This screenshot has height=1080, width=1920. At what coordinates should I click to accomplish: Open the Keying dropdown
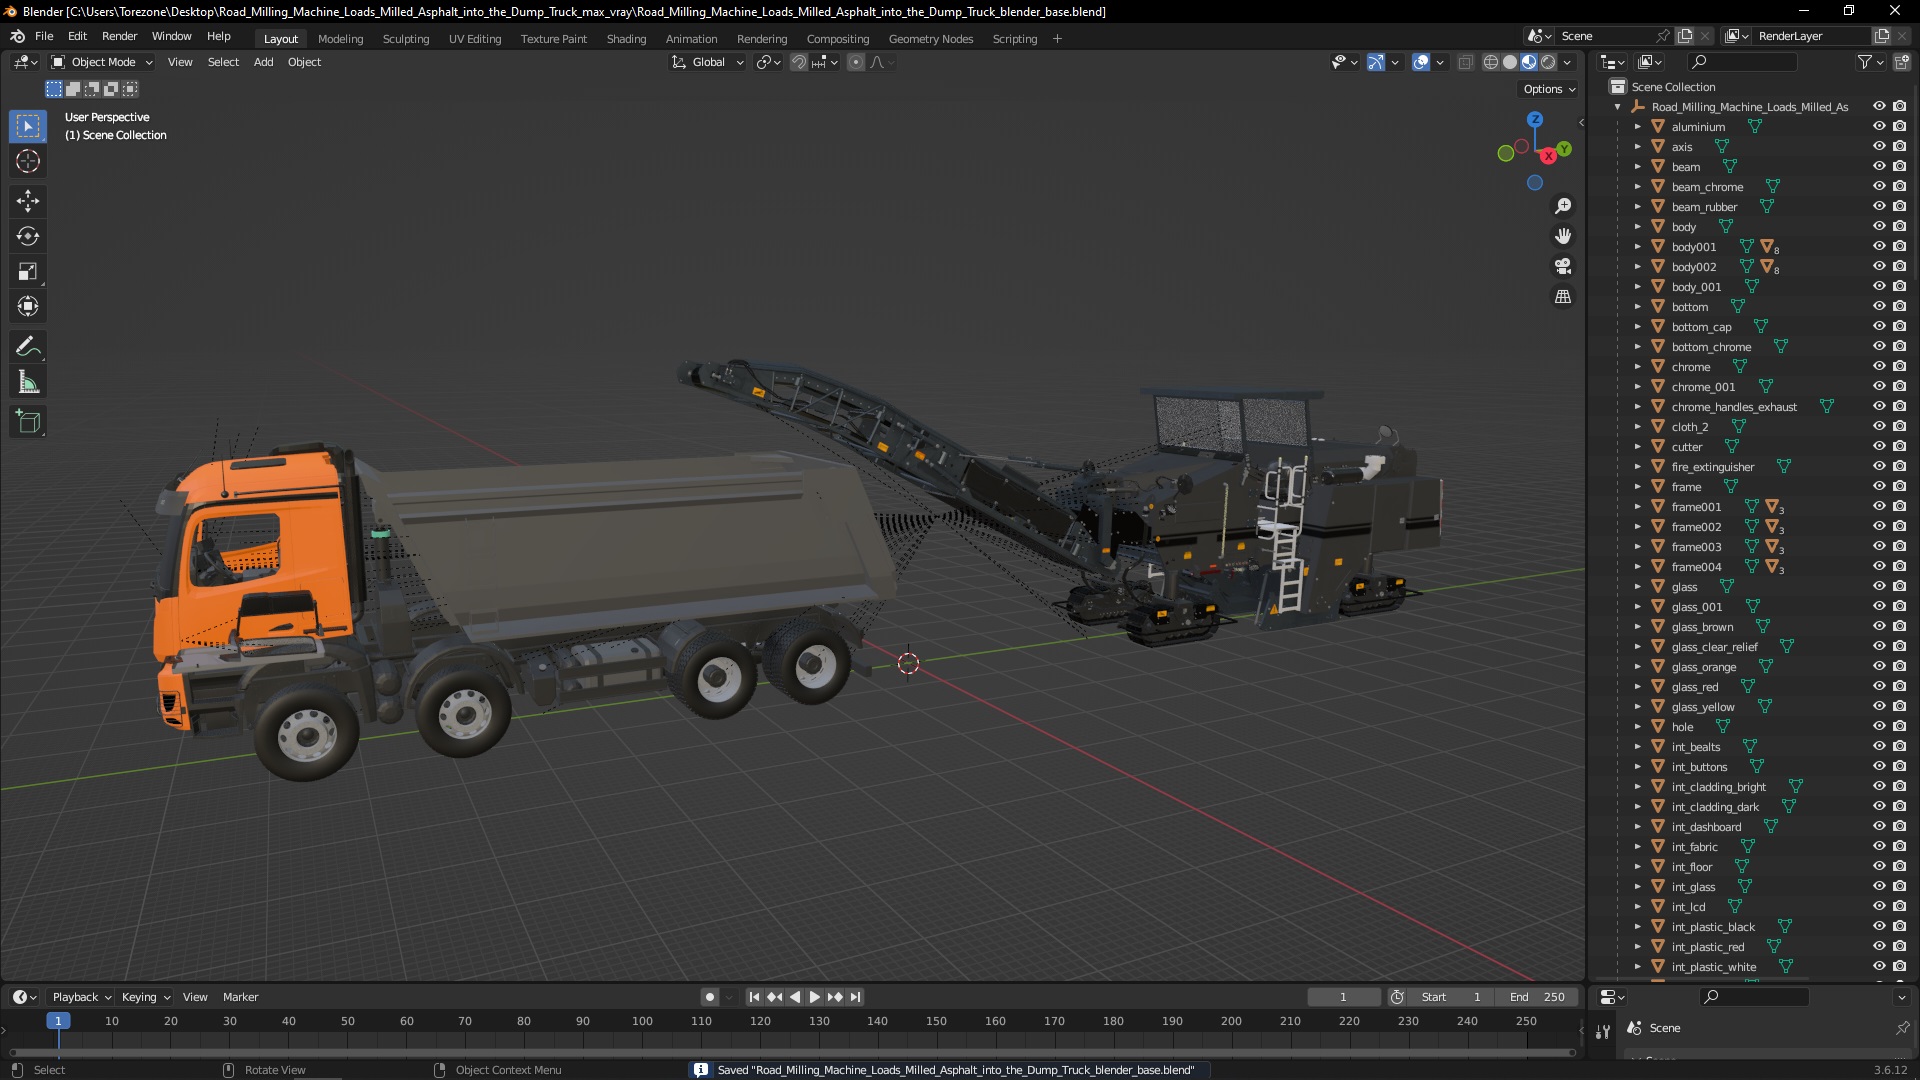tap(146, 997)
